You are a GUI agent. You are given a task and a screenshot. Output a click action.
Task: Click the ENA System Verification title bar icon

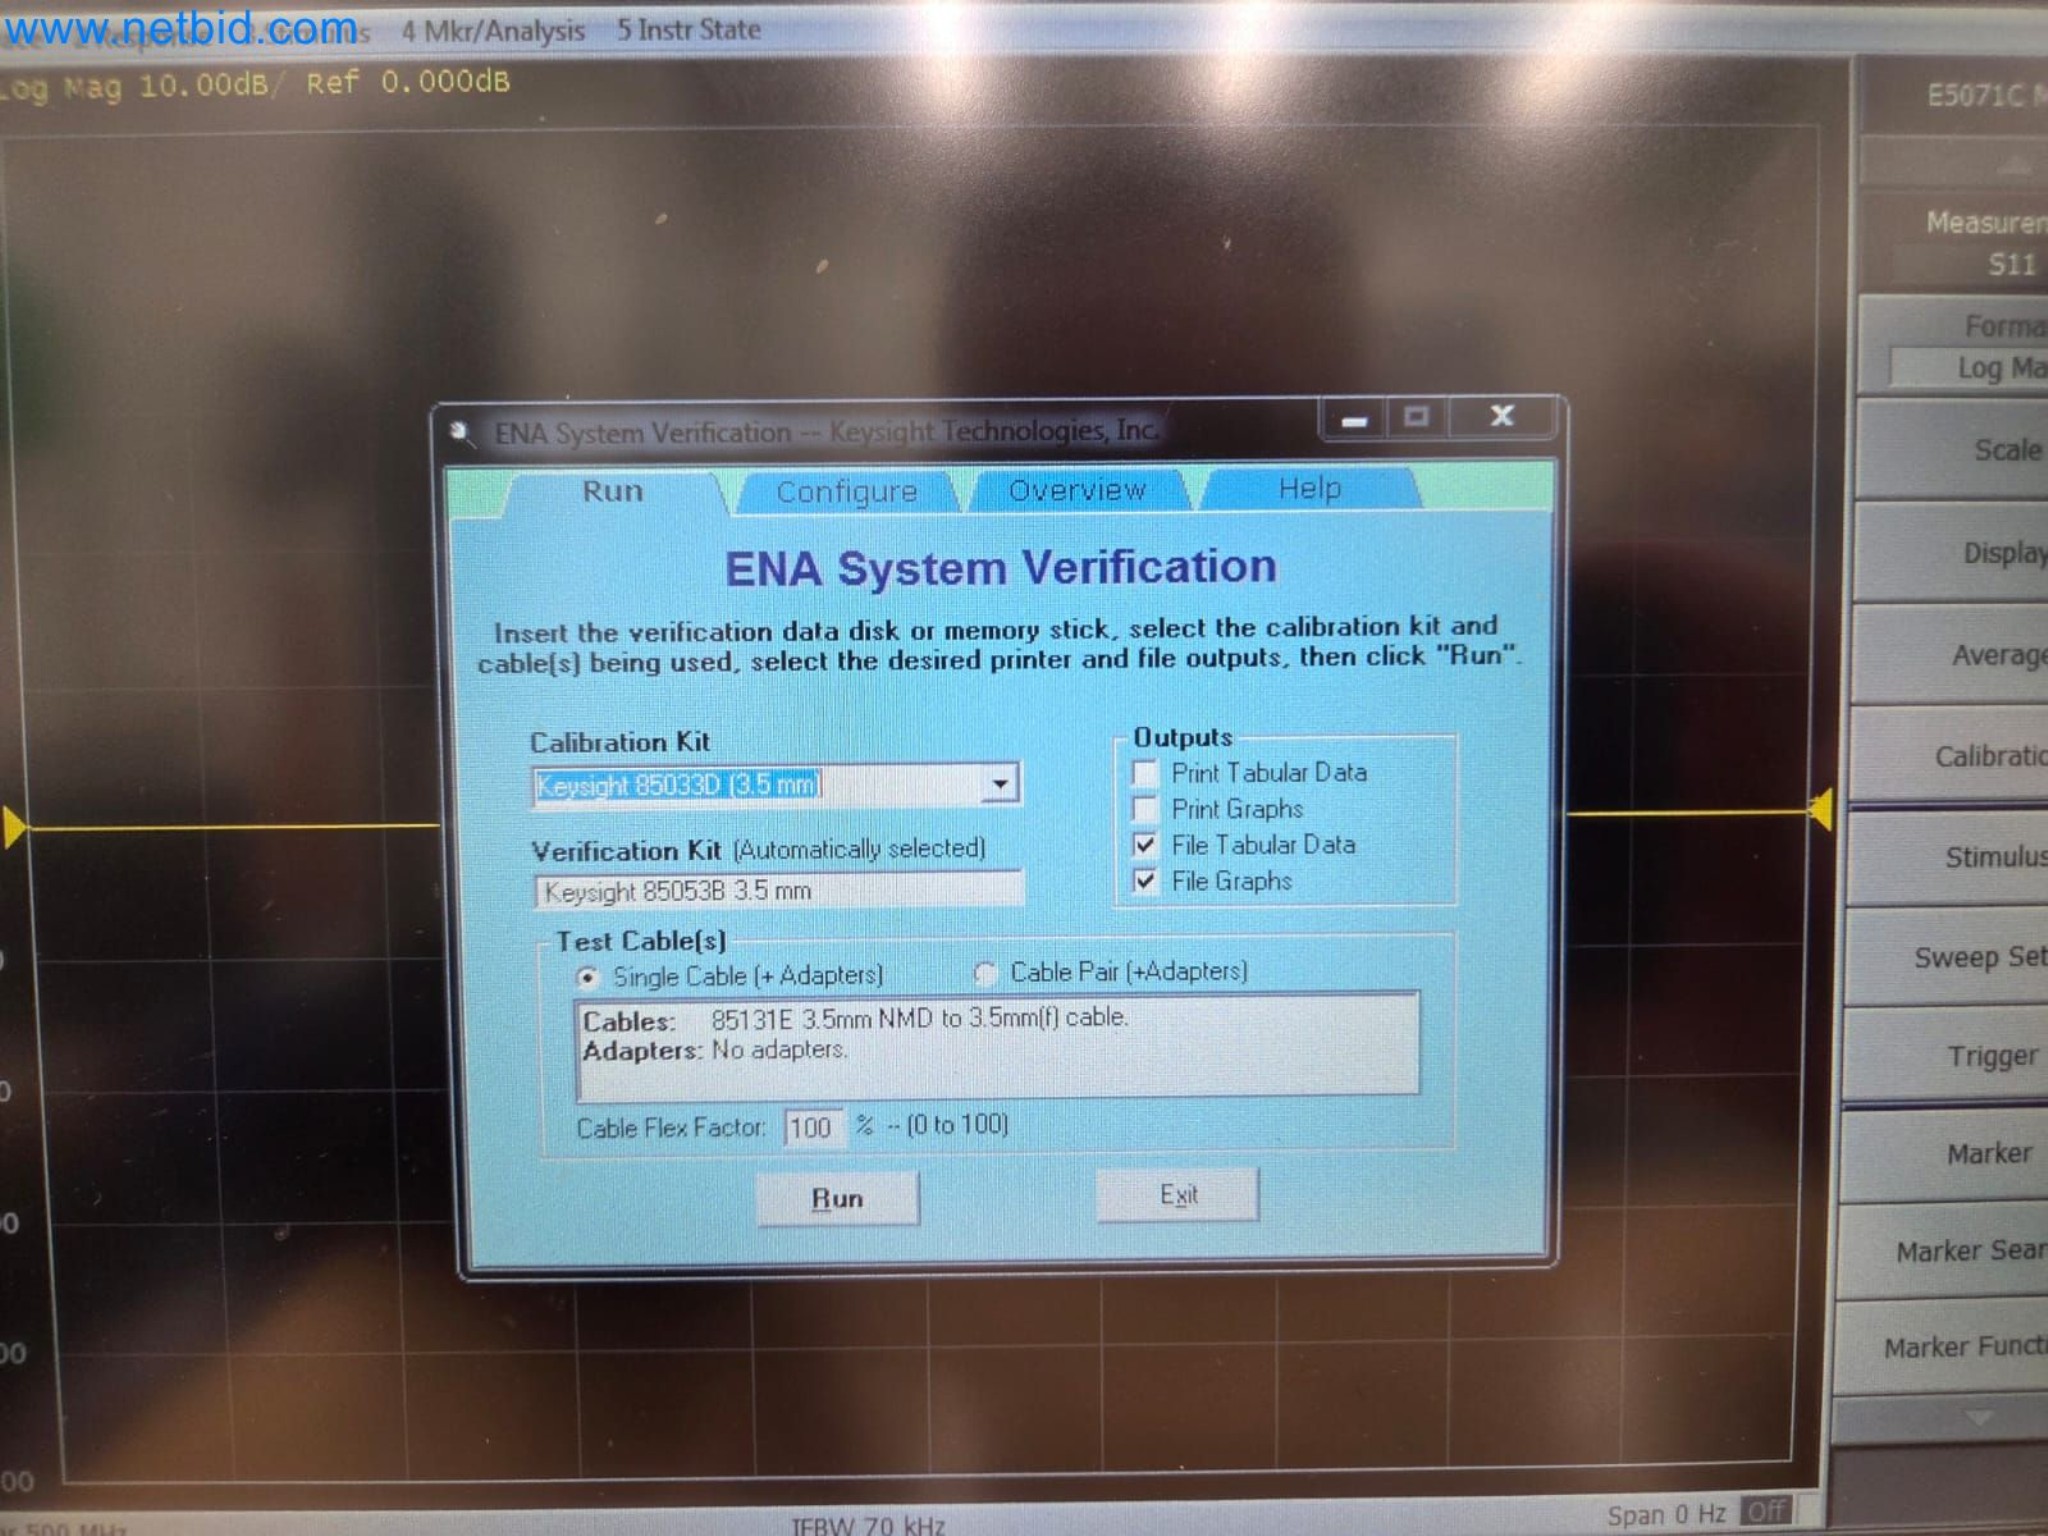point(460,432)
